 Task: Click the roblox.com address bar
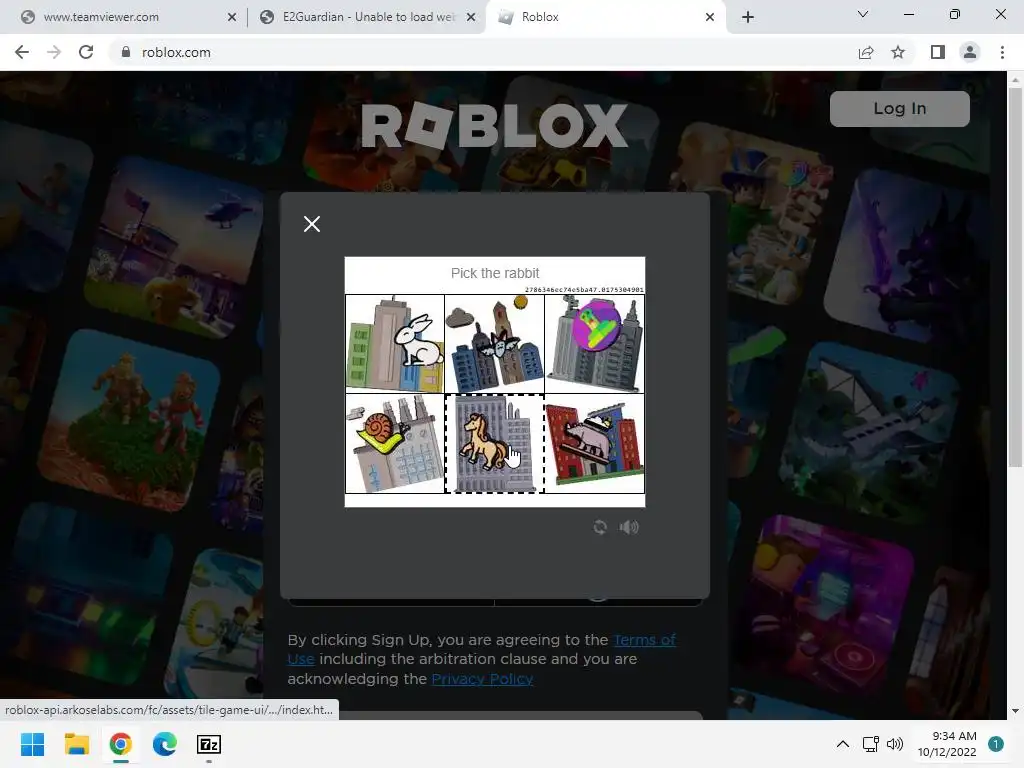point(483,52)
